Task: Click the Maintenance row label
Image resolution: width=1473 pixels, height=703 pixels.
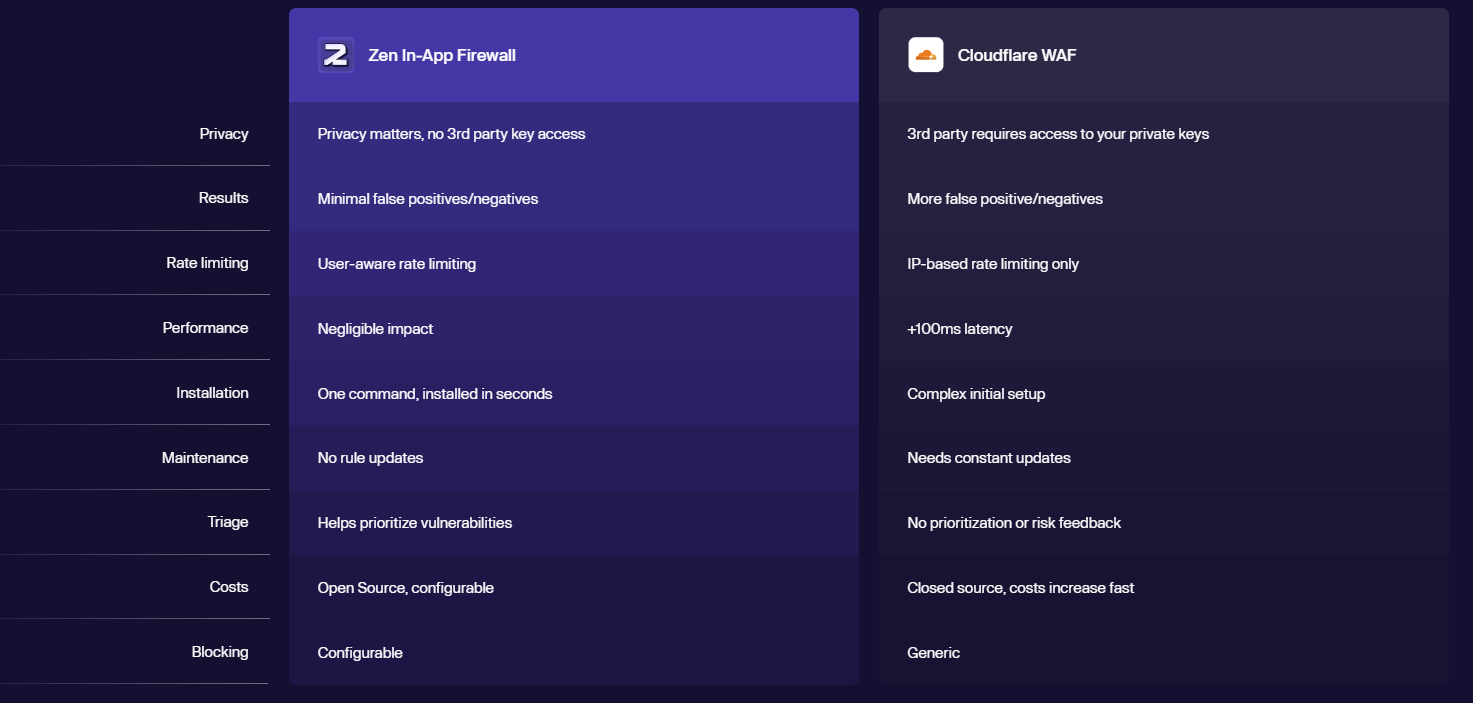Action: [x=205, y=458]
